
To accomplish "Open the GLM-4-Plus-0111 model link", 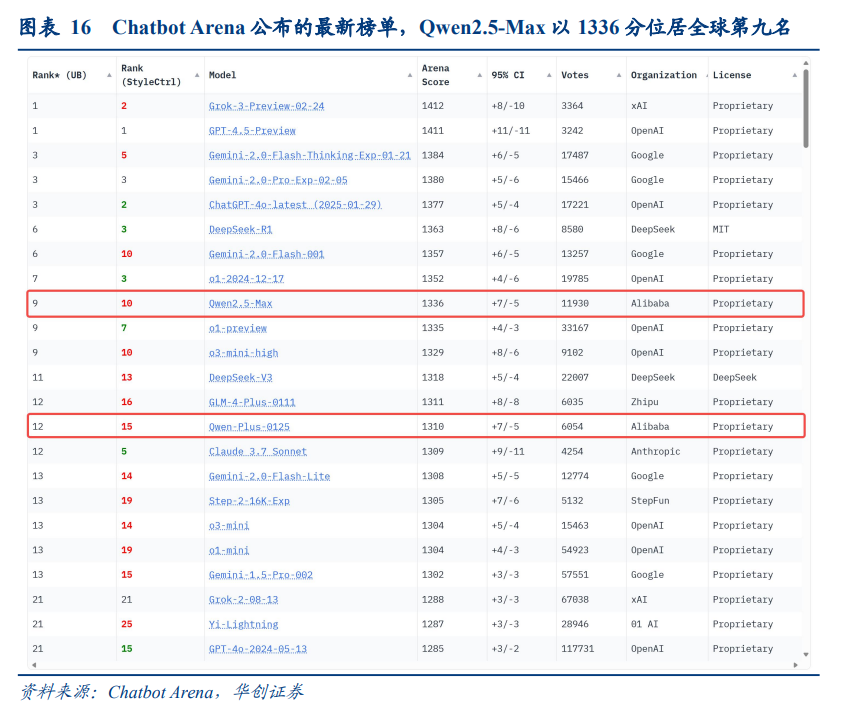I will [x=252, y=402].
